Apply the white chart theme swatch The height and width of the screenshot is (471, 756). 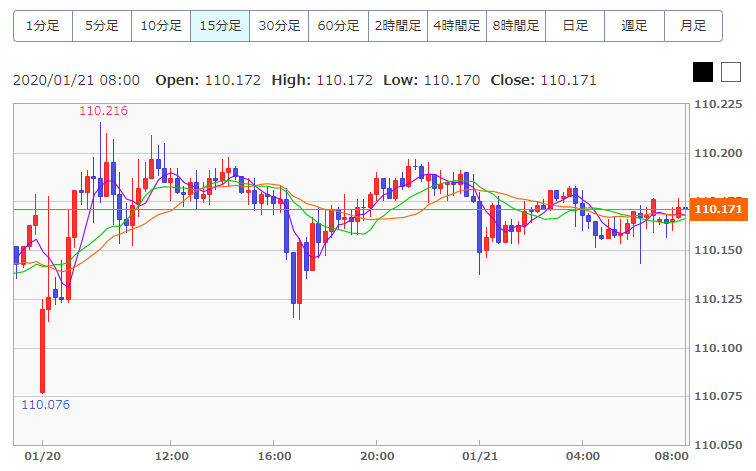730,72
